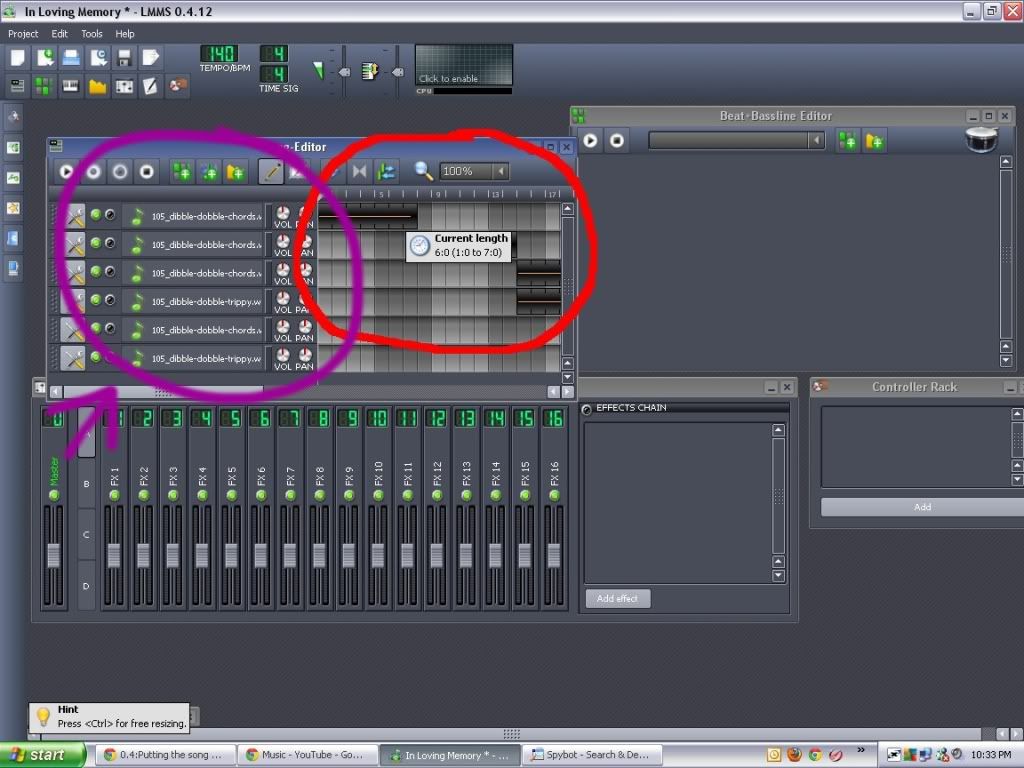Toggle mute LED on FX 1 channel
This screenshot has width=1024, height=768.
[x=114, y=495]
